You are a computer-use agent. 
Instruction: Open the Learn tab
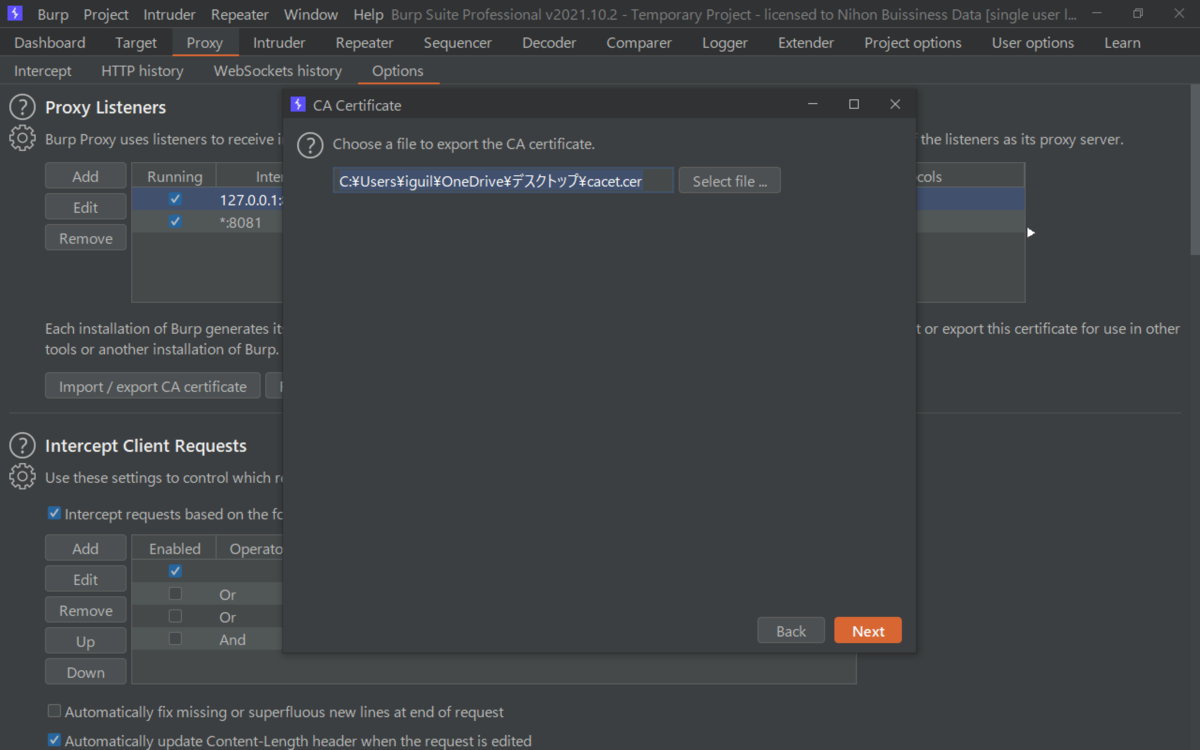pyautogui.click(x=1122, y=43)
